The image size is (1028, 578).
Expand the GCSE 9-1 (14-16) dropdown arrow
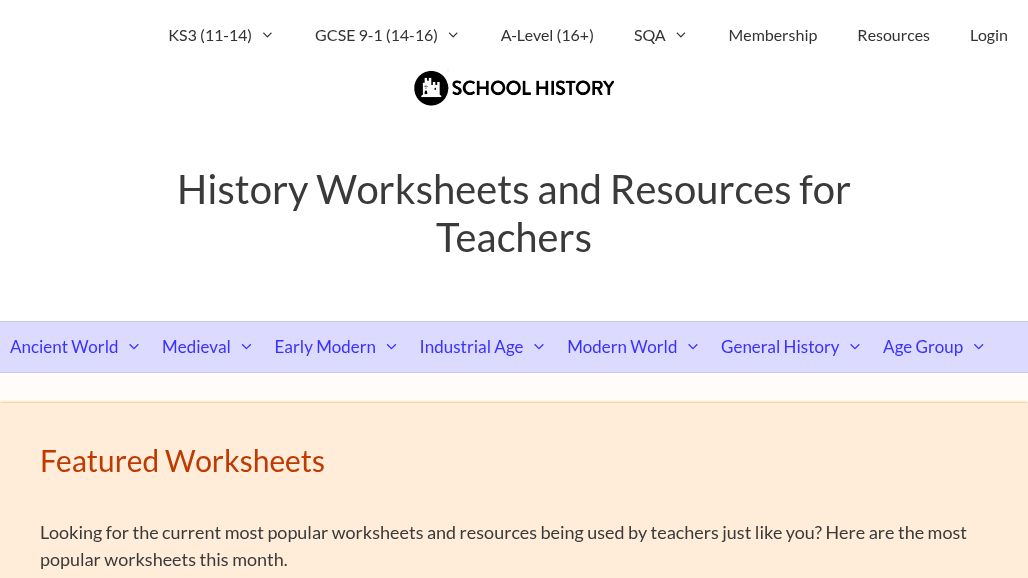452,35
